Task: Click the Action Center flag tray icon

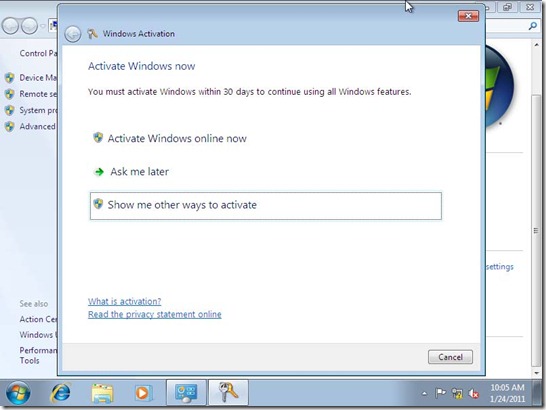Action: (440, 393)
